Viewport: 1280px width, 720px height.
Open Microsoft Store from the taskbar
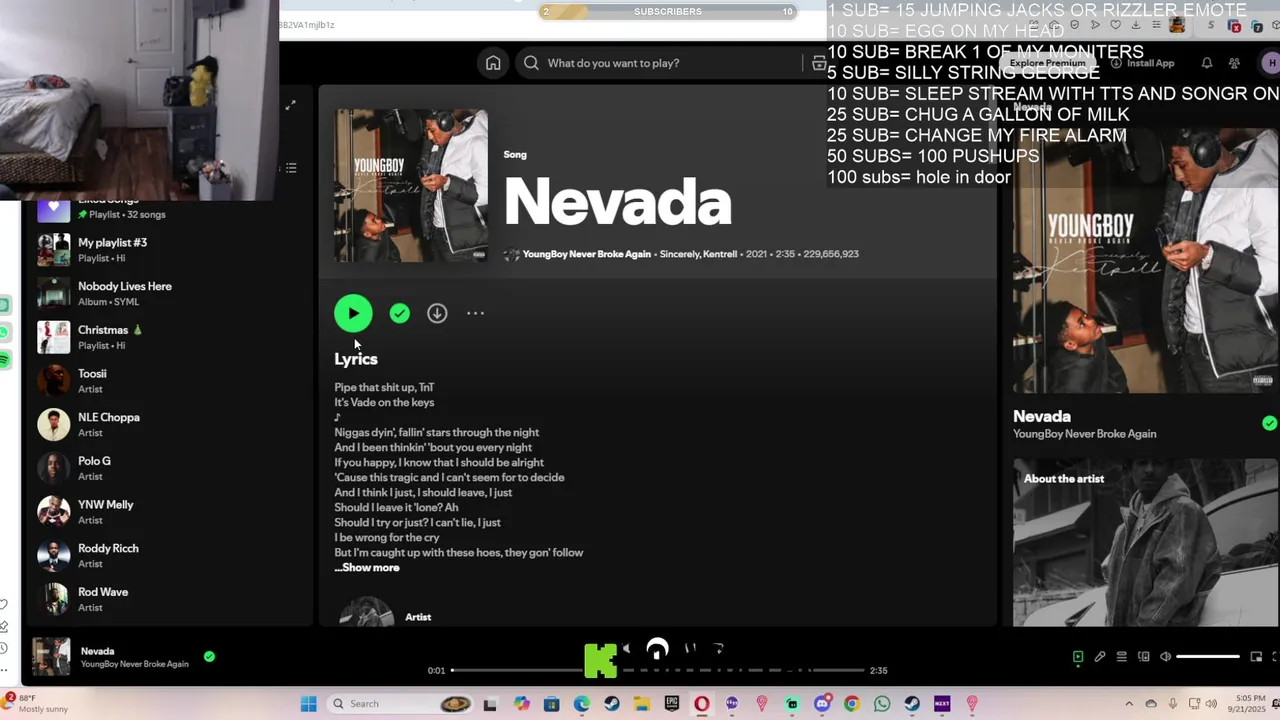click(552, 704)
